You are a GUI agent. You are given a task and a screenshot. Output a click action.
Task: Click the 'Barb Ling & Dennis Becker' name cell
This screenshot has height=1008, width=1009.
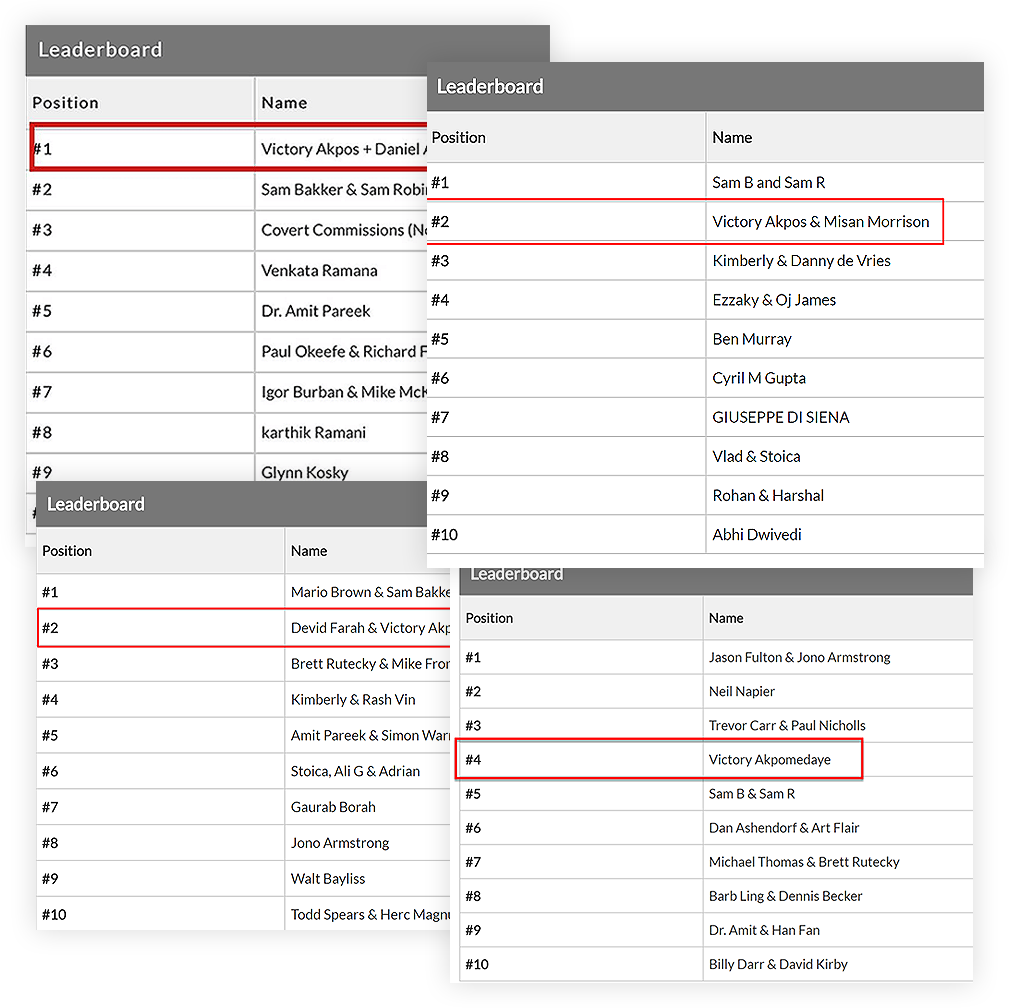[838, 896]
